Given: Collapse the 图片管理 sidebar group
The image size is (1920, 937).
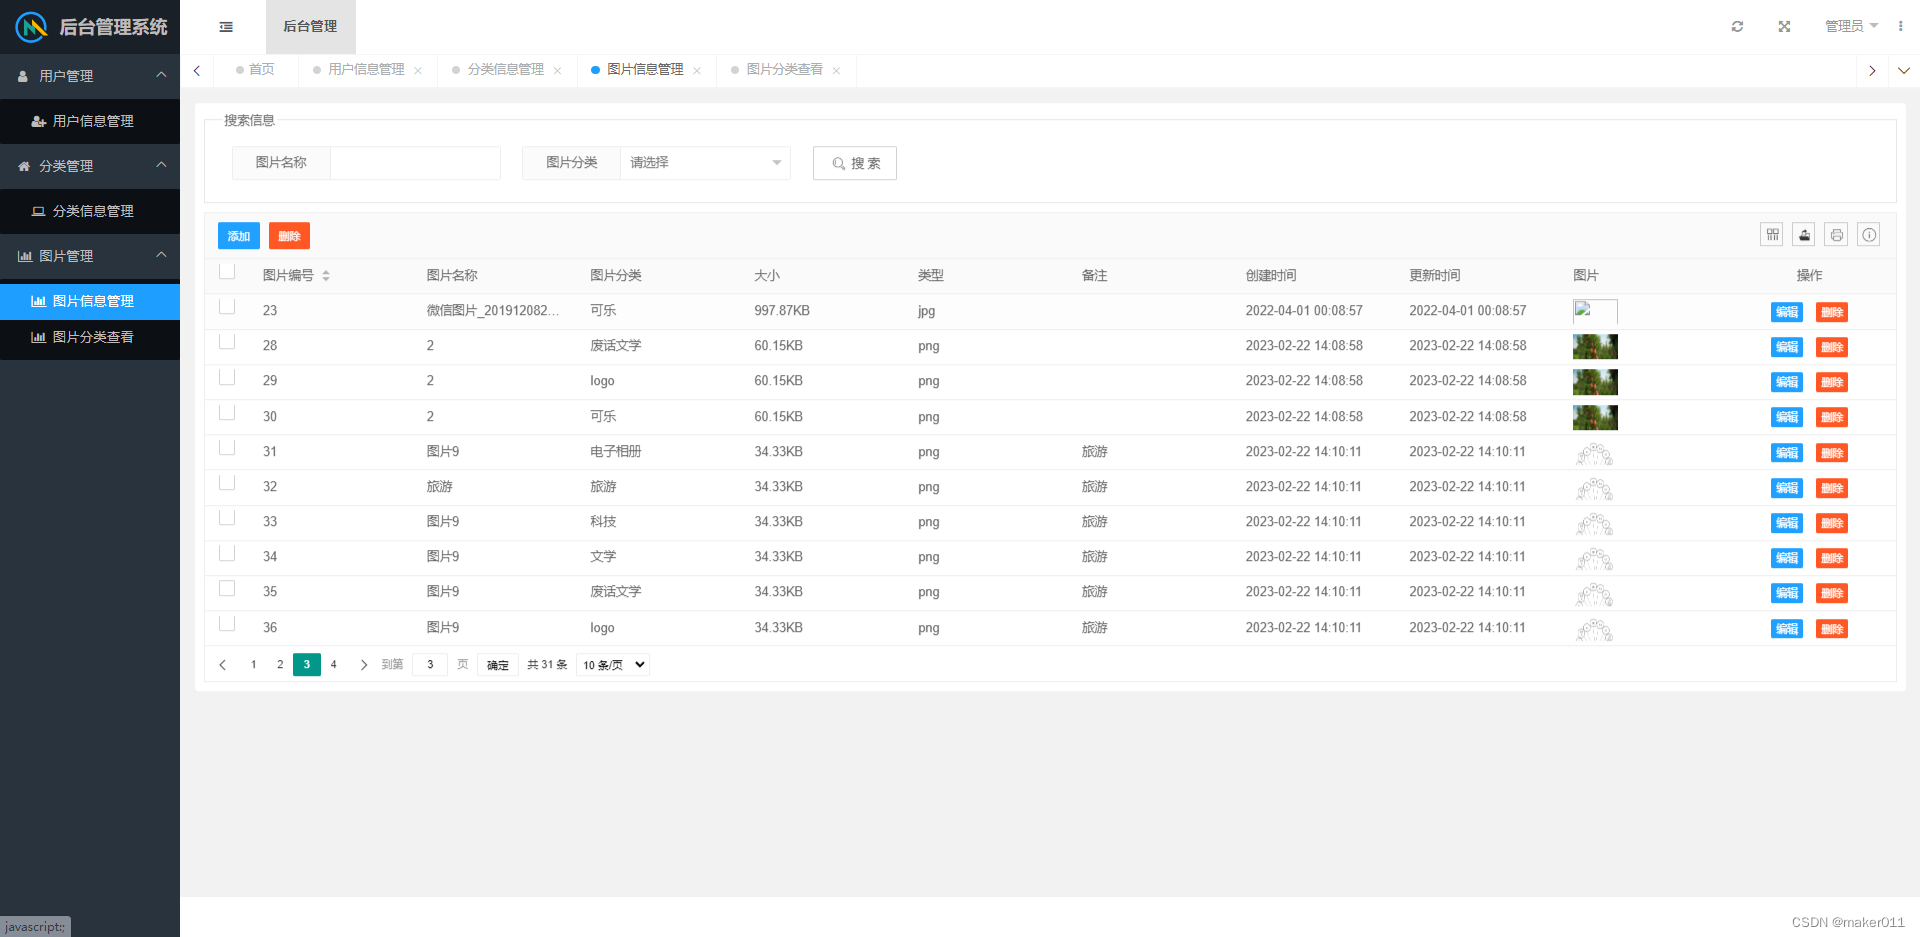Looking at the screenshot, I should tap(90, 256).
